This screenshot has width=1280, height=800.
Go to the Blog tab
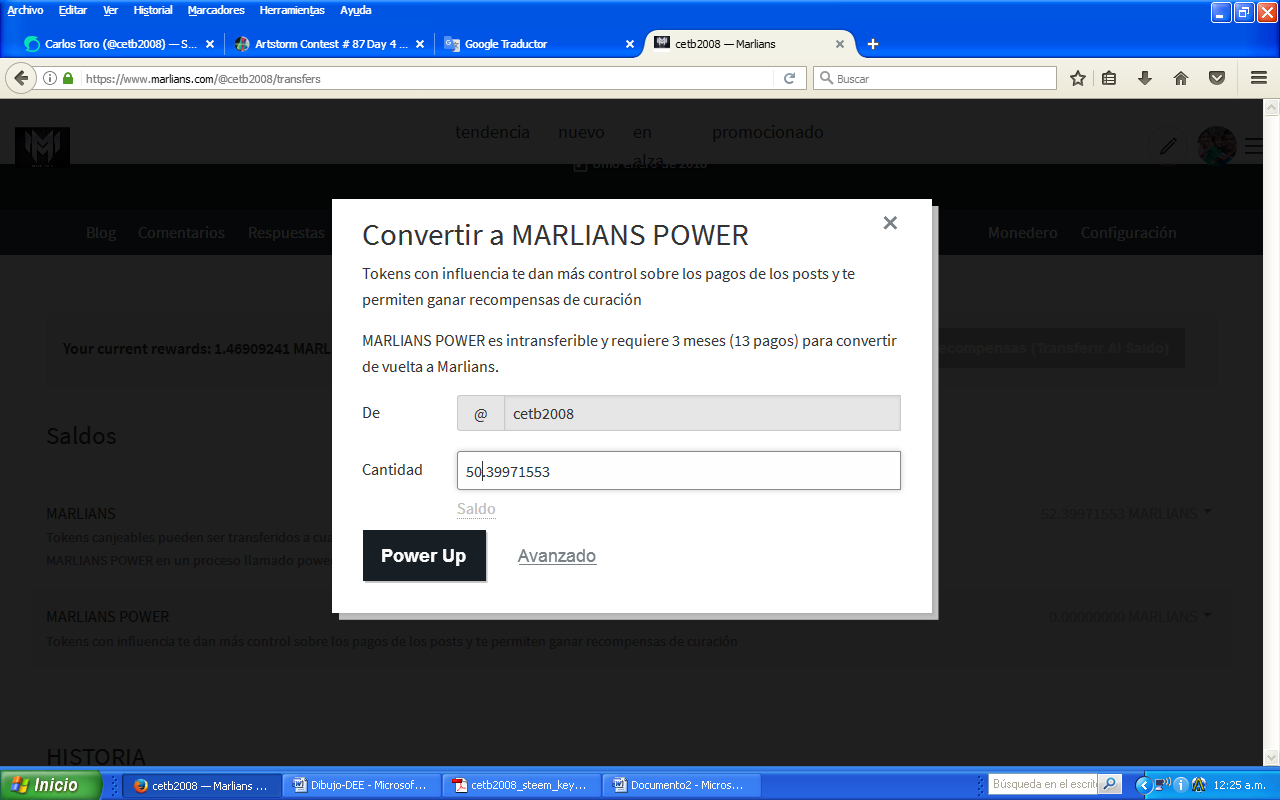[101, 232]
